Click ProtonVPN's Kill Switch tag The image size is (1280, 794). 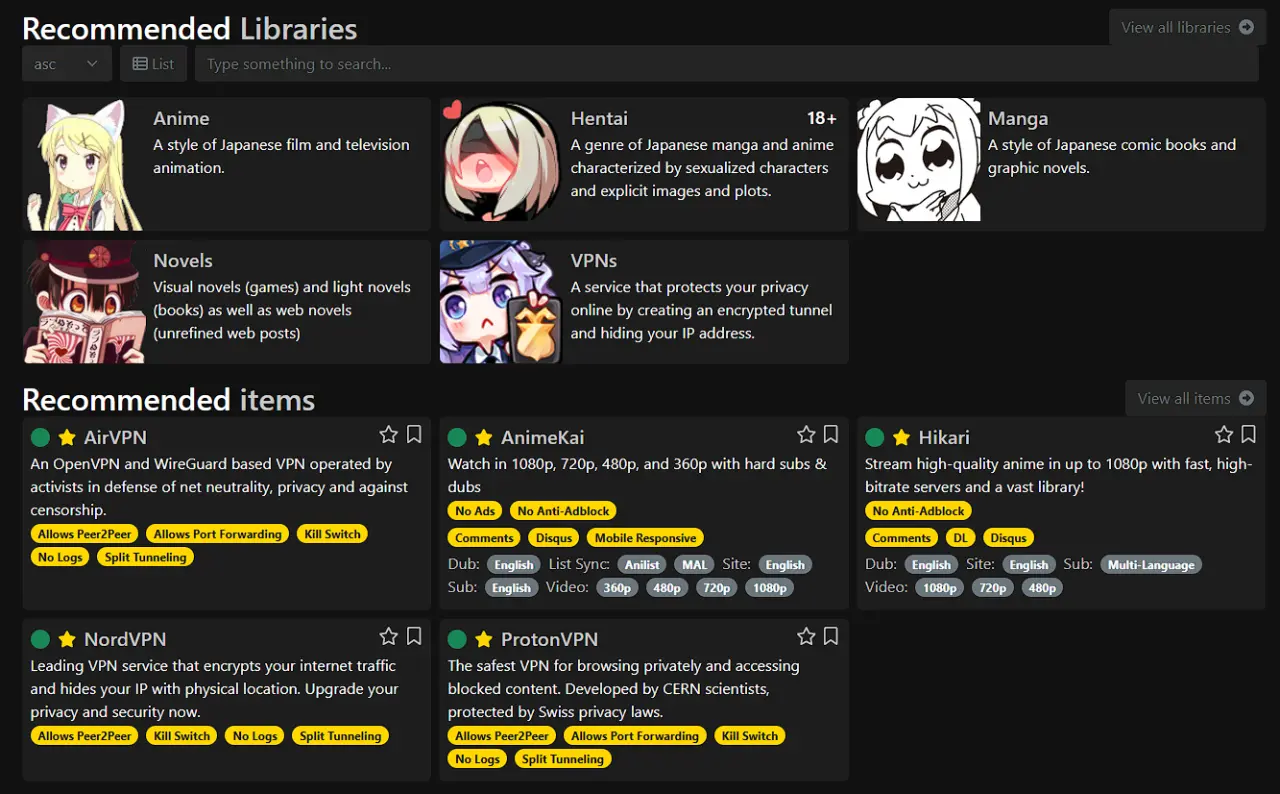(750, 736)
